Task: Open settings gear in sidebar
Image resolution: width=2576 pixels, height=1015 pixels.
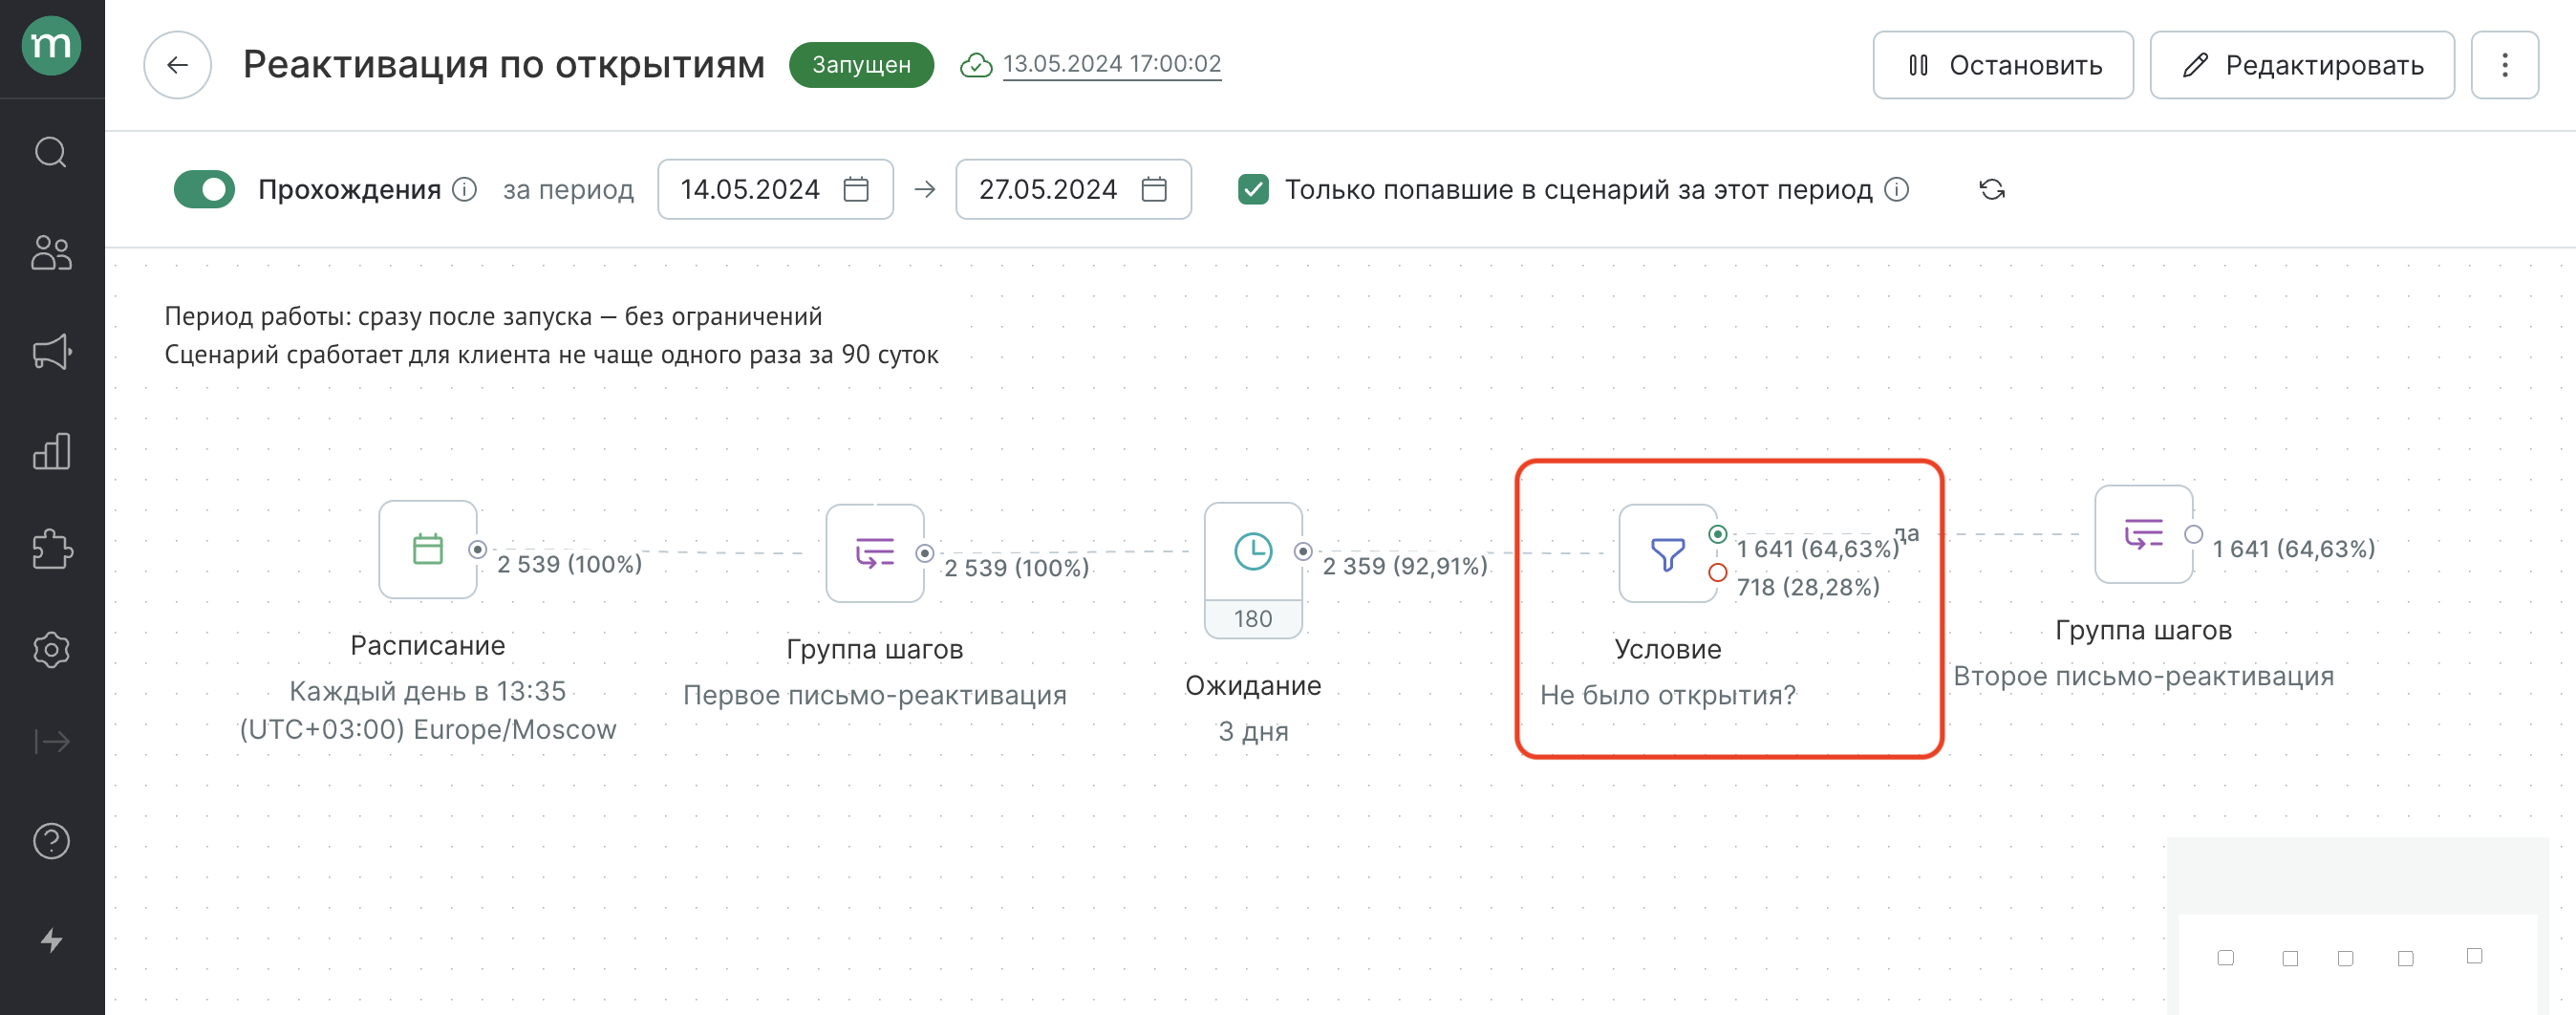Action: 51,650
